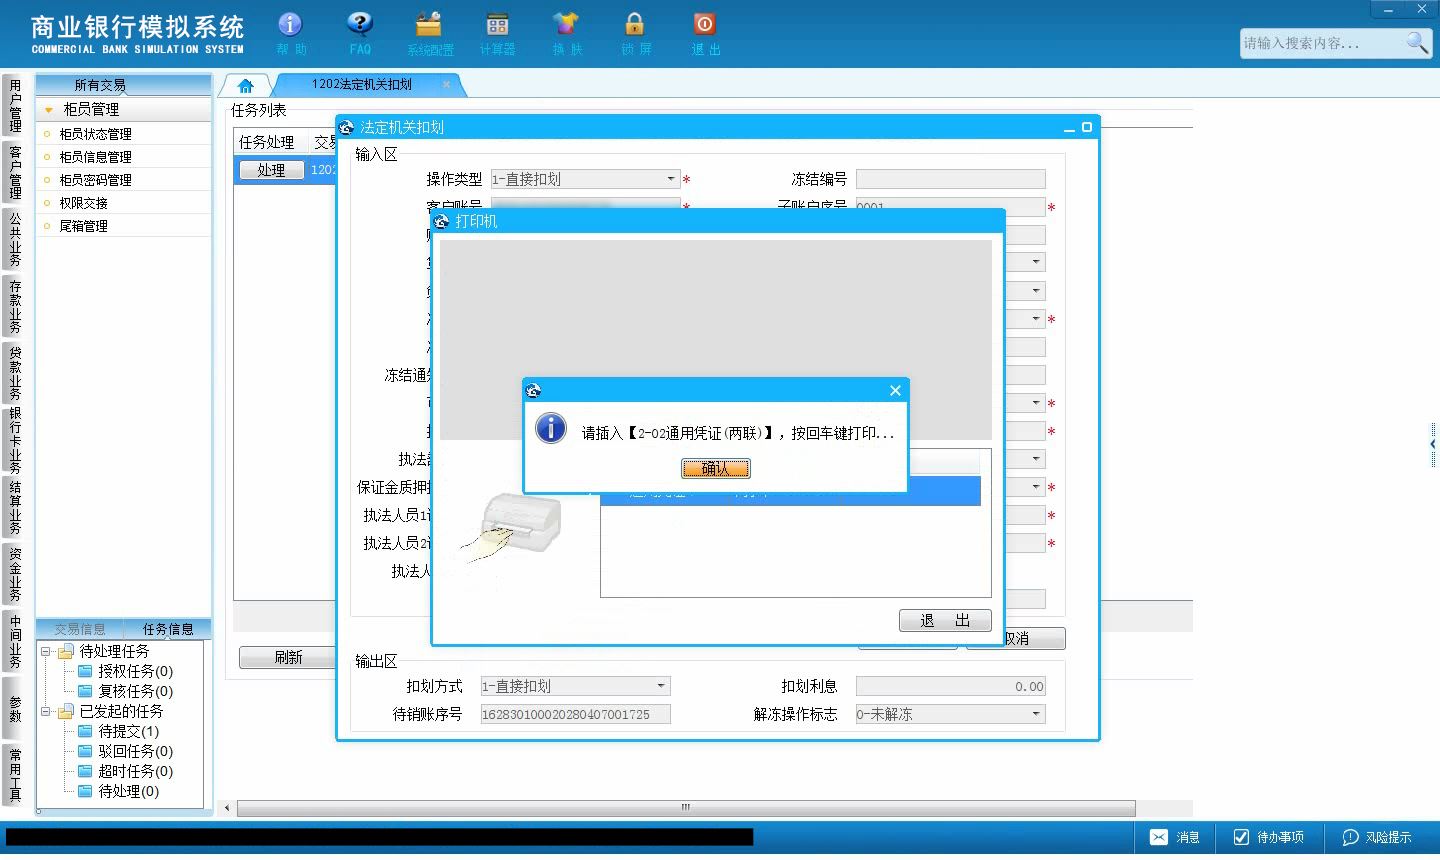This screenshot has width=1440, height=860.
Task: Open 柜员信息管理 menu item
Action: coord(124,157)
